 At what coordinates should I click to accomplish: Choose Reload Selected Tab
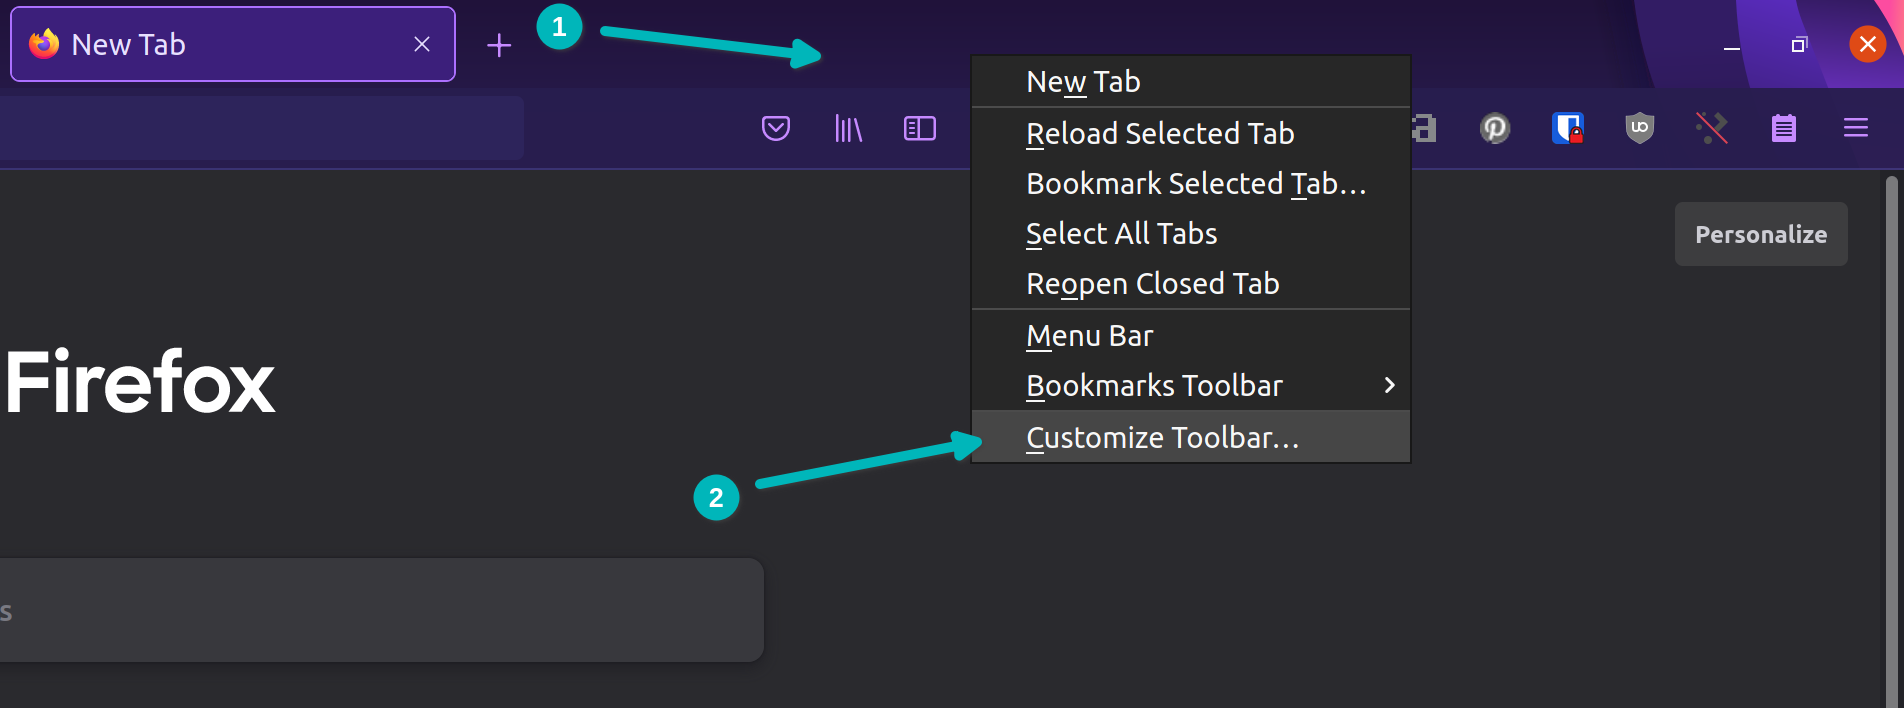click(x=1159, y=133)
